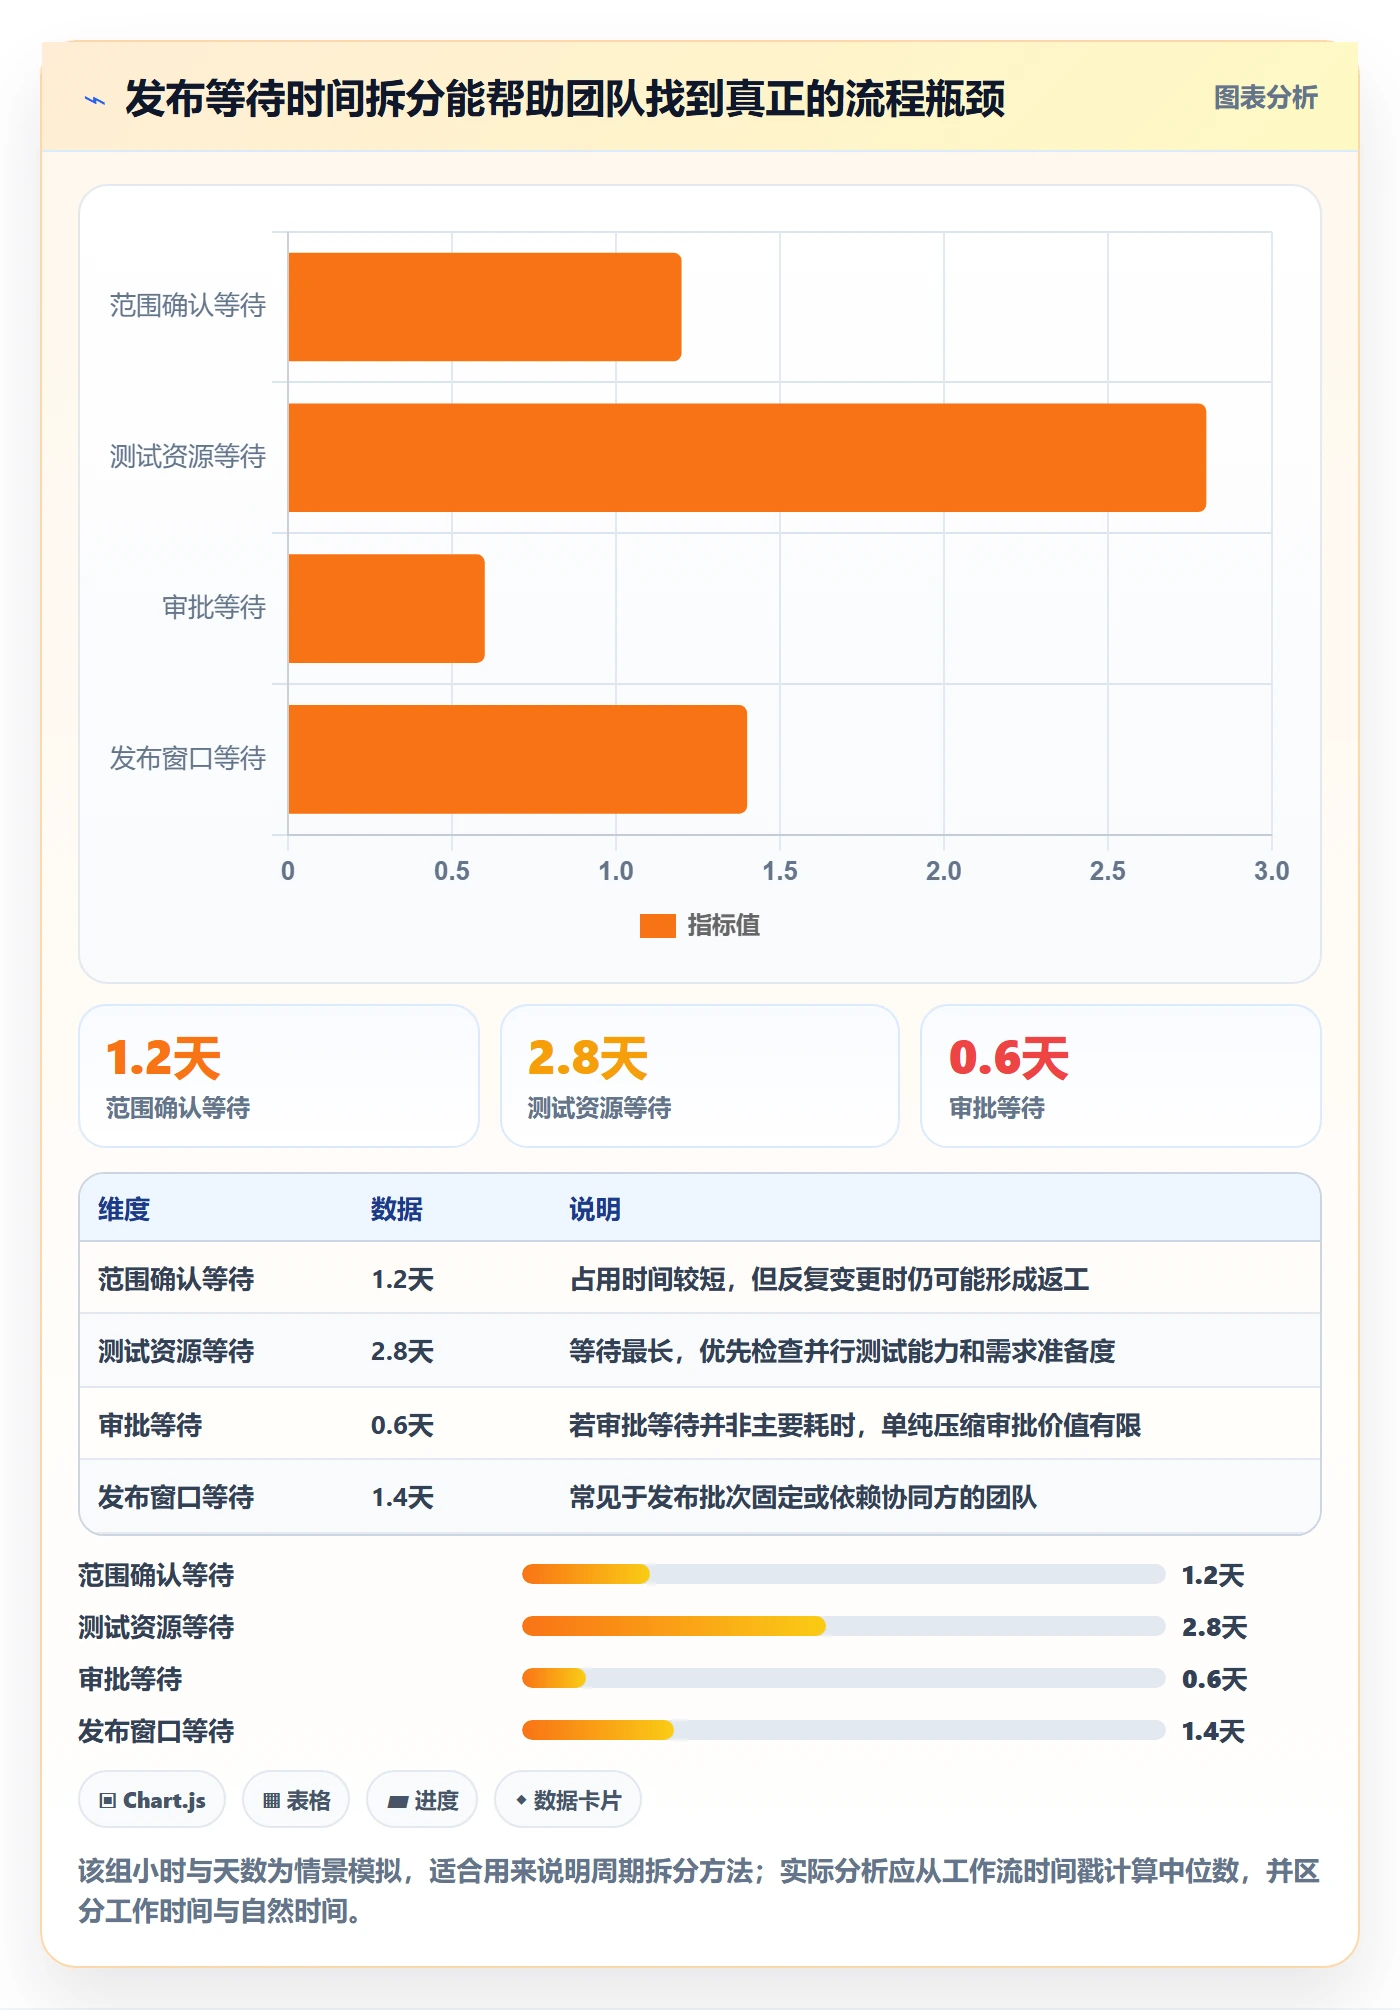Viewport: 1400px width, 2010px height.
Task: Click the 发布窗口等待 progress bar
Action: [843, 1730]
